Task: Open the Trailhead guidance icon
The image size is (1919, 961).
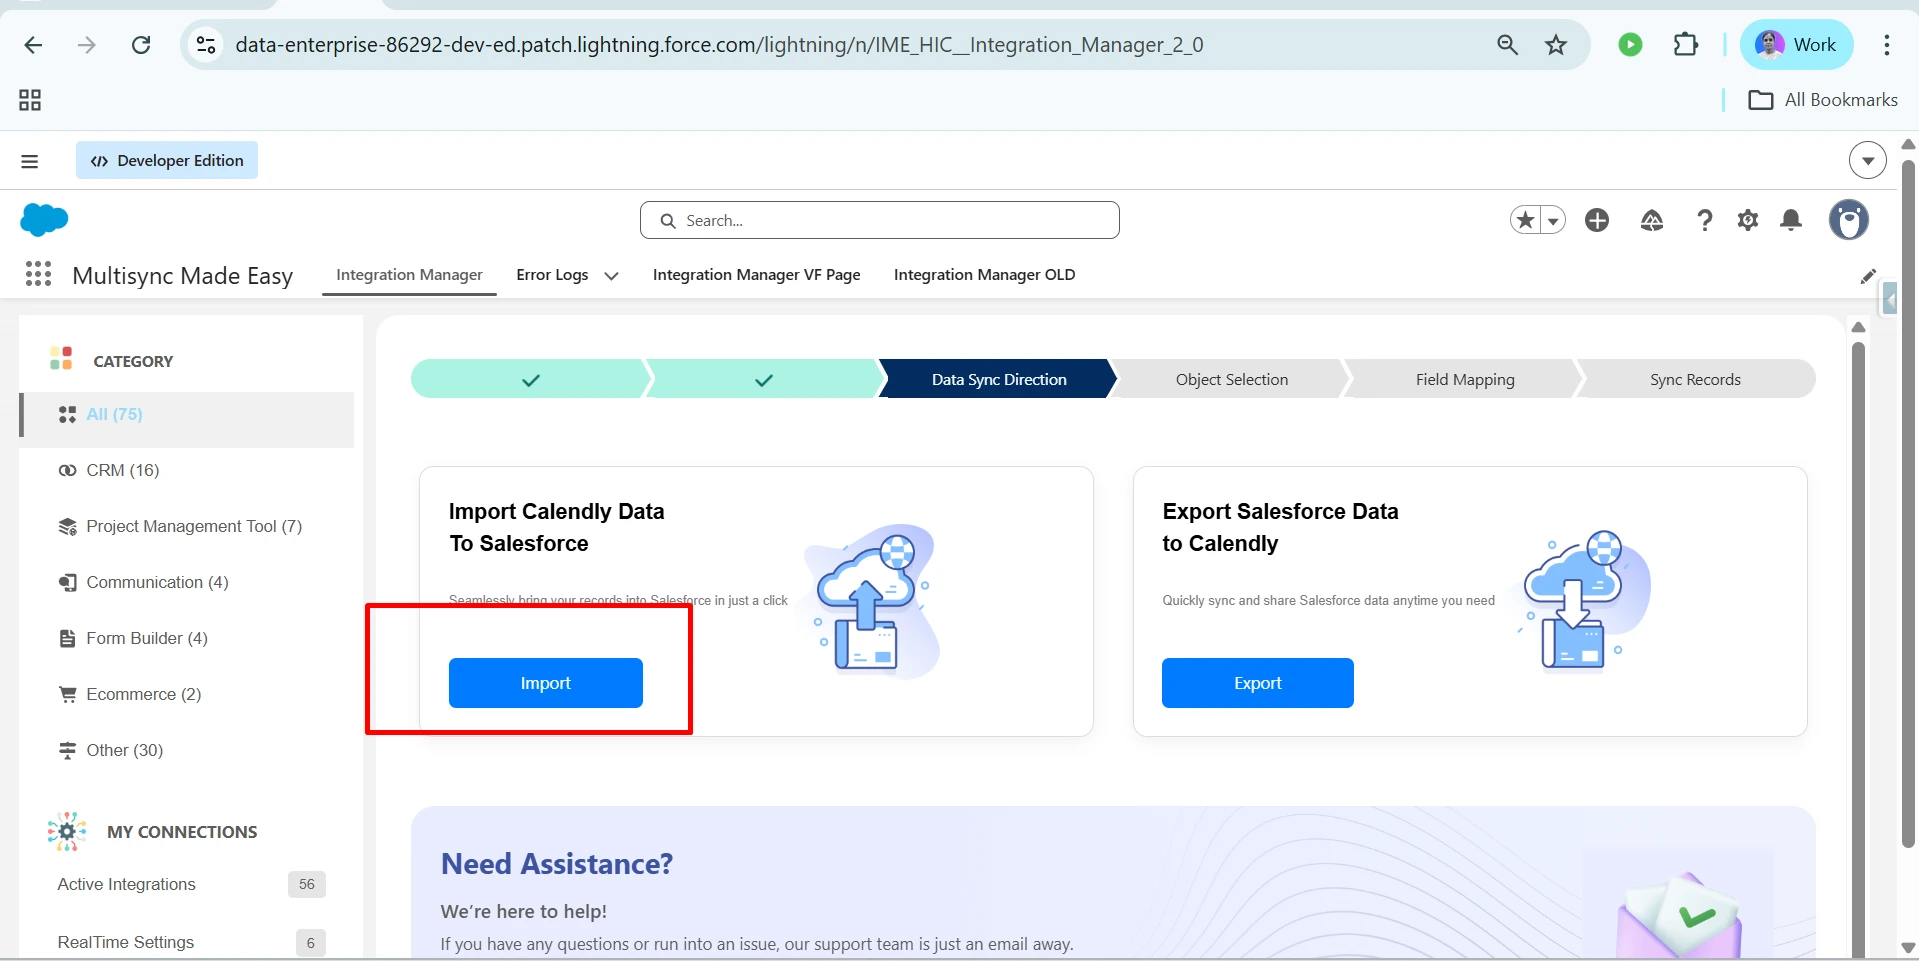Action: pos(1652,220)
